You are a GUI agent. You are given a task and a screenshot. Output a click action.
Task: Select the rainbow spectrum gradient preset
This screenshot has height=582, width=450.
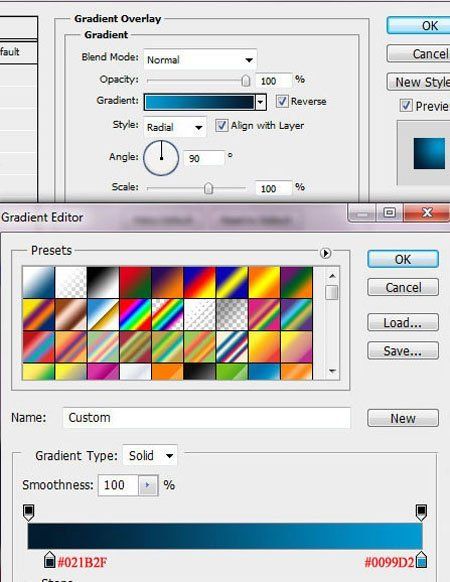[135, 314]
